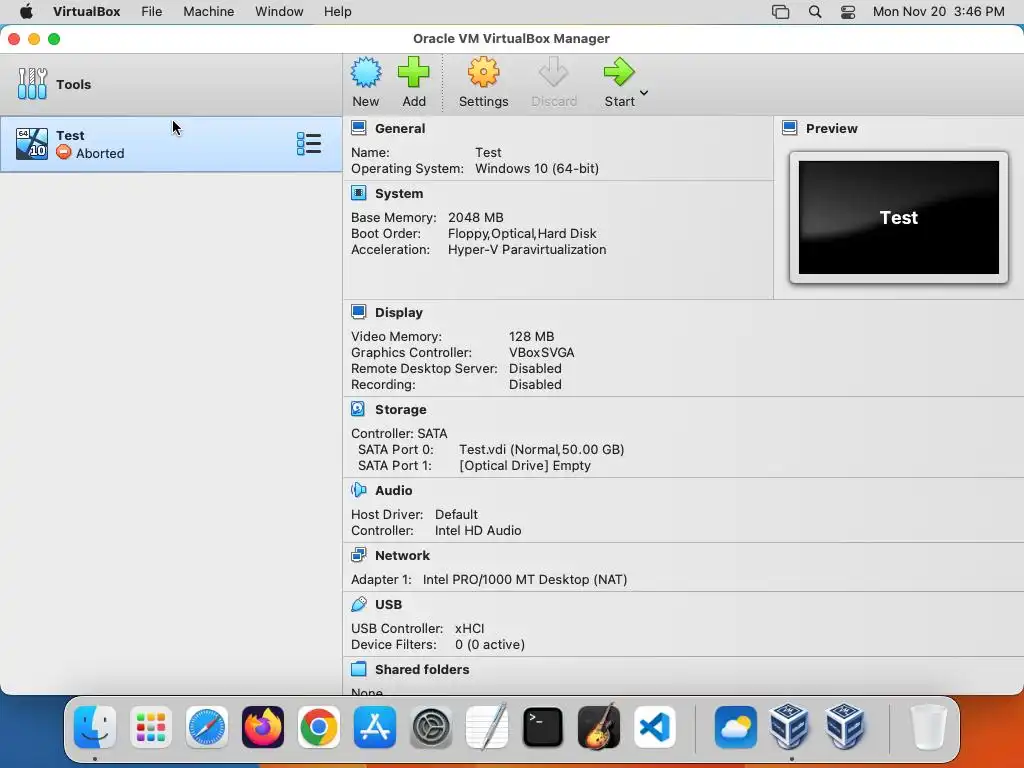Click the Discard arrow icon
1024x768 pixels.
(x=553, y=72)
